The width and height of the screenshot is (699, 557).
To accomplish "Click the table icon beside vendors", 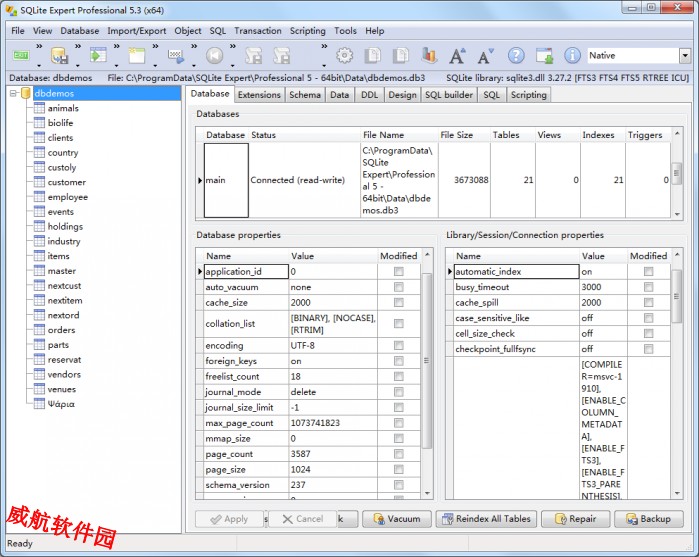I will 39,374.
